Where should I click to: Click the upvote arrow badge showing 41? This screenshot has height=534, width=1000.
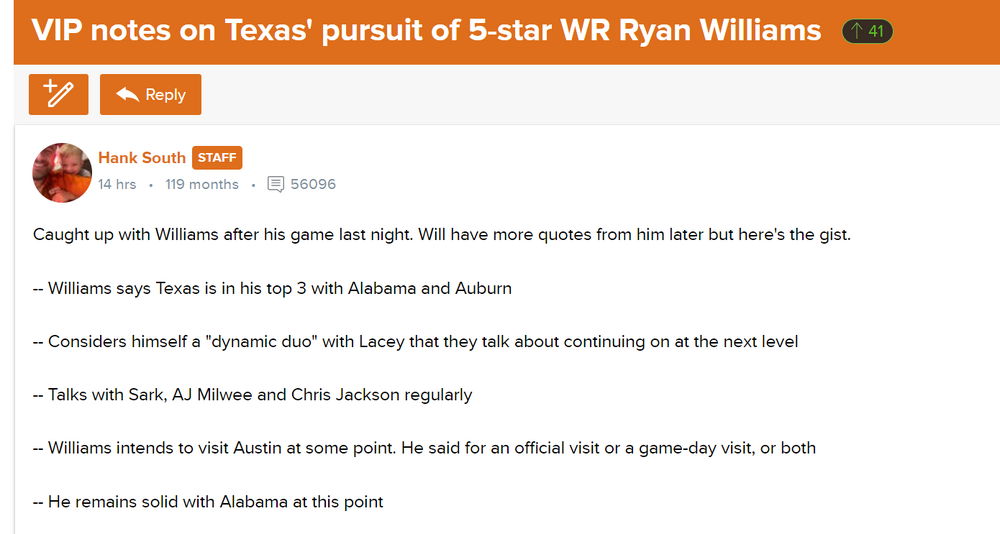click(867, 31)
